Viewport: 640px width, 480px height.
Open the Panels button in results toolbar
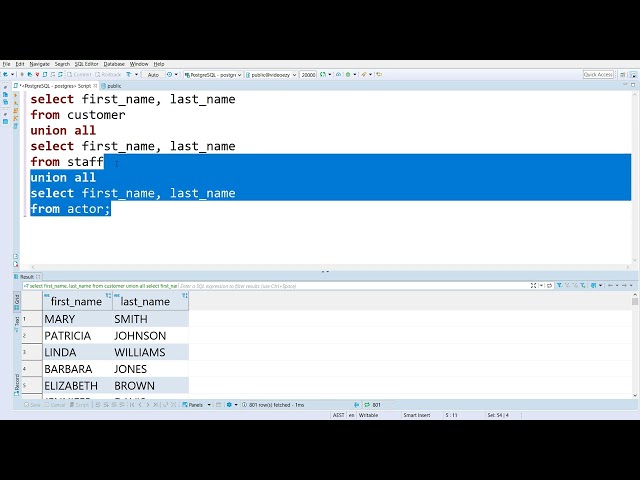click(x=193, y=405)
